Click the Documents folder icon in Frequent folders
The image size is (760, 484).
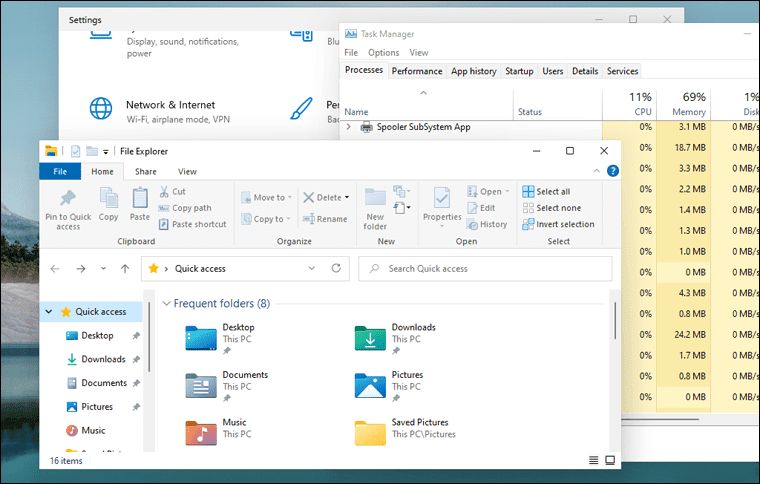tap(201, 386)
